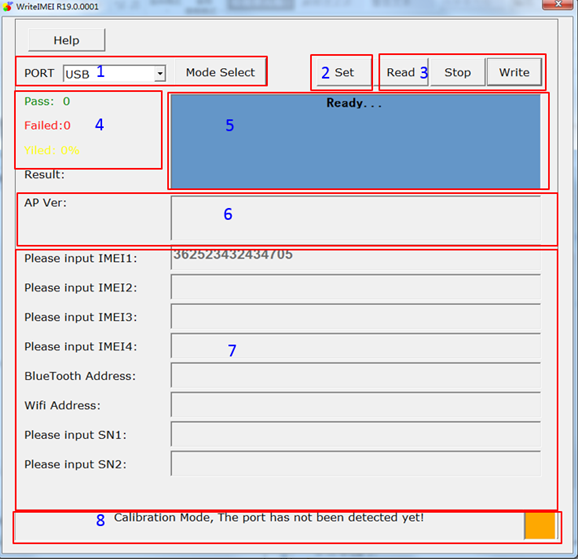Image resolution: width=578 pixels, height=559 pixels.
Task: Click the IMEI2 input field
Action: tap(356, 287)
